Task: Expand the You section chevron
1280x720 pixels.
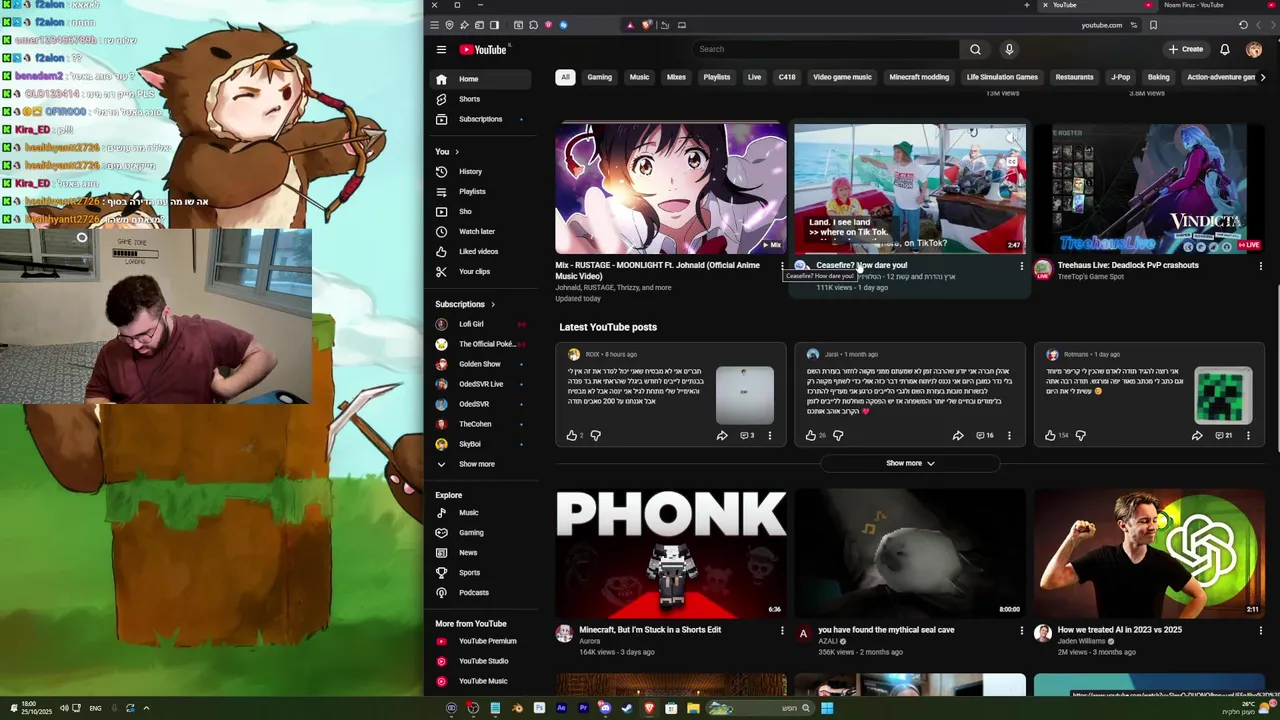Action: [457, 152]
